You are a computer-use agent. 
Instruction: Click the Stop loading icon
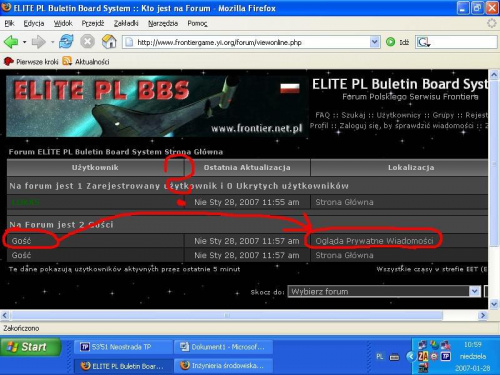[87, 42]
